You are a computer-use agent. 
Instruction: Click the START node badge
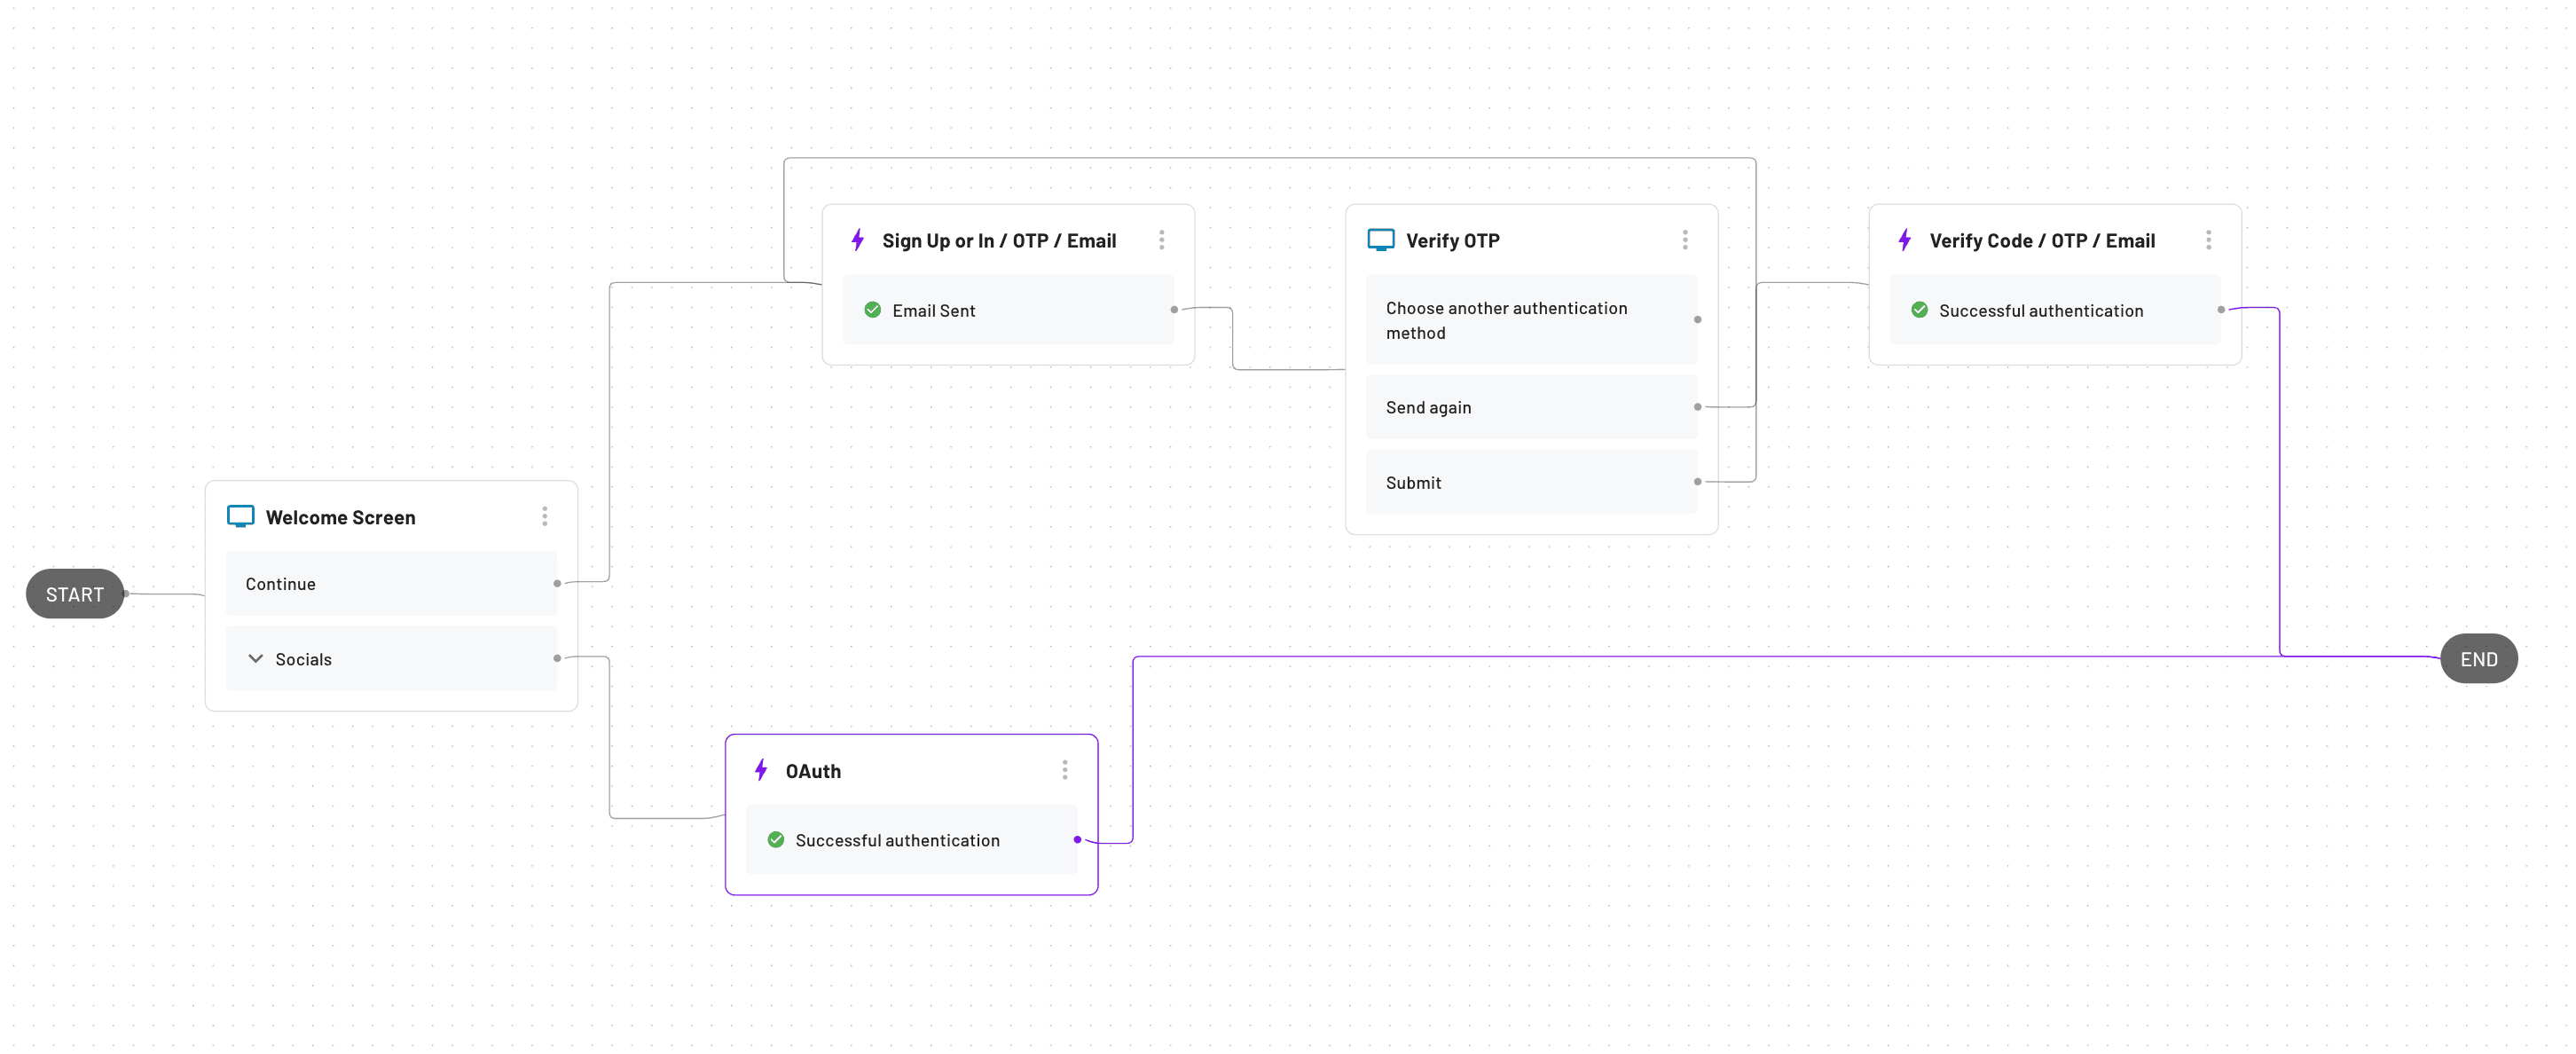coord(74,593)
